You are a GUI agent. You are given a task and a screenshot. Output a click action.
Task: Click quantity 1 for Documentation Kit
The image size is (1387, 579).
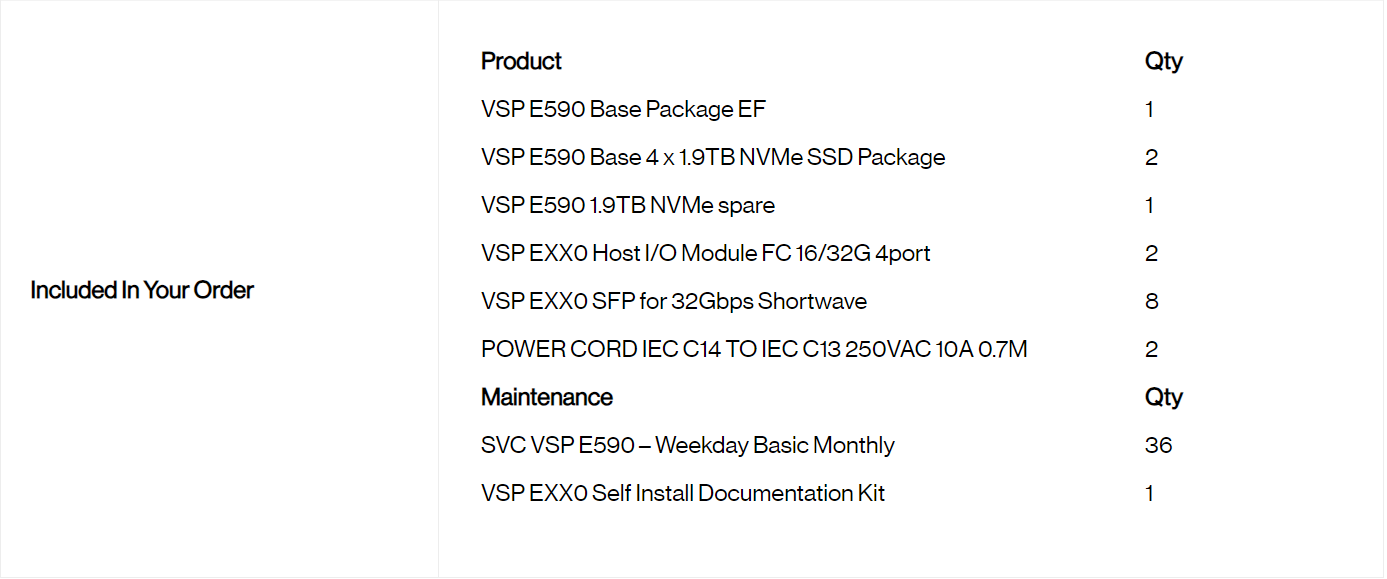pyautogui.click(x=1149, y=493)
